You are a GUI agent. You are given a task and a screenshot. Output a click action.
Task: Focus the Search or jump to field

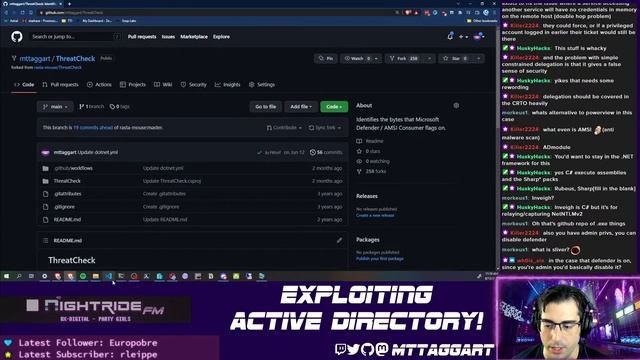[76, 37]
